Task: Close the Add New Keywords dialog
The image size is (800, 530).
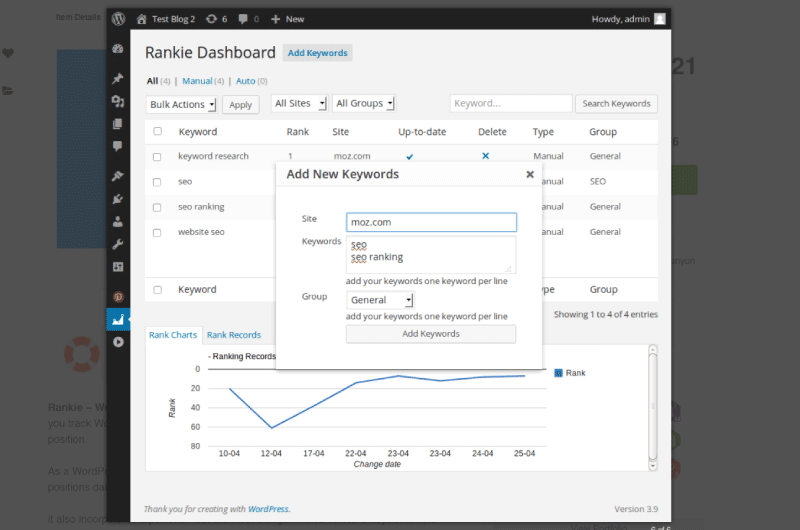Action: [530, 174]
